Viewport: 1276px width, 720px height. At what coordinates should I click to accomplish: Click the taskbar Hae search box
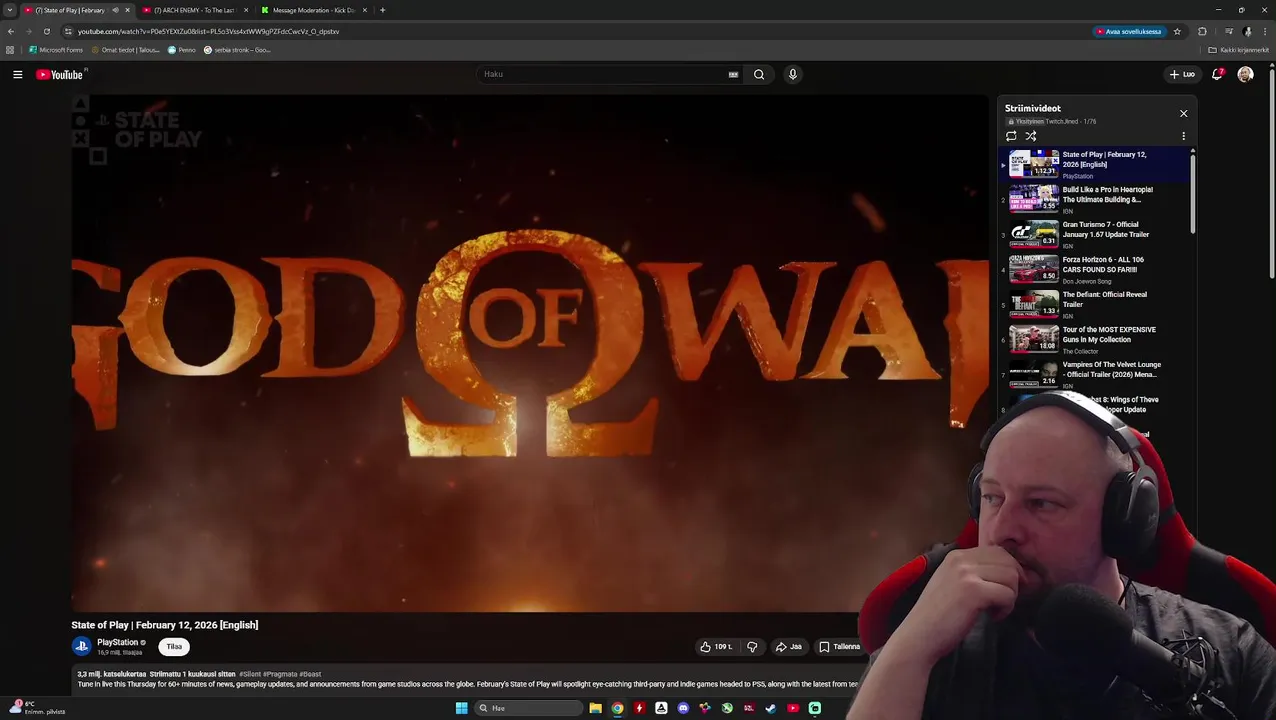pyautogui.click(x=528, y=708)
